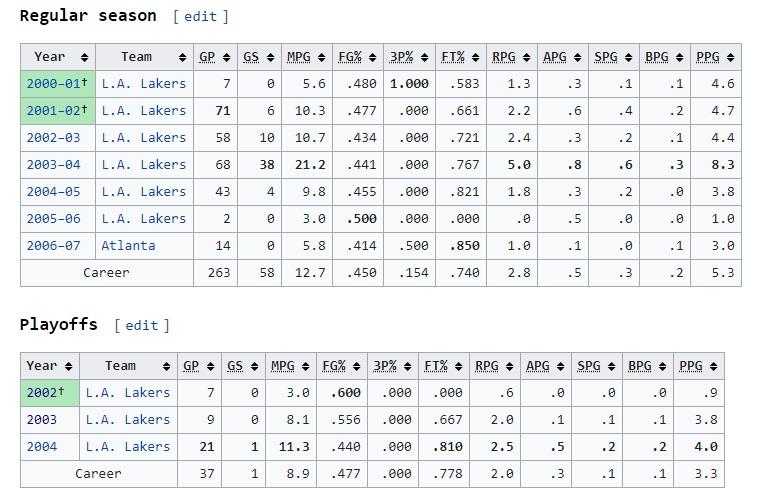Open the 2000-01 season link
Viewport: 768px width, 500px height.
pyautogui.click(x=53, y=84)
